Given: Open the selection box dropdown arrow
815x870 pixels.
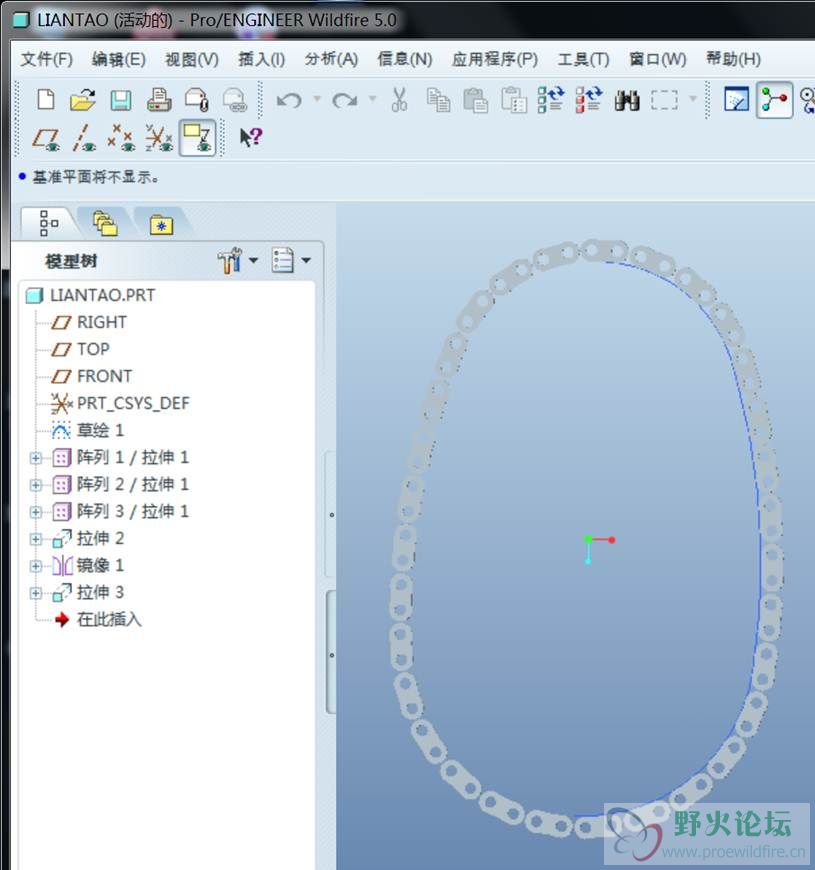Looking at the screenshot, I should click(692, 99).
